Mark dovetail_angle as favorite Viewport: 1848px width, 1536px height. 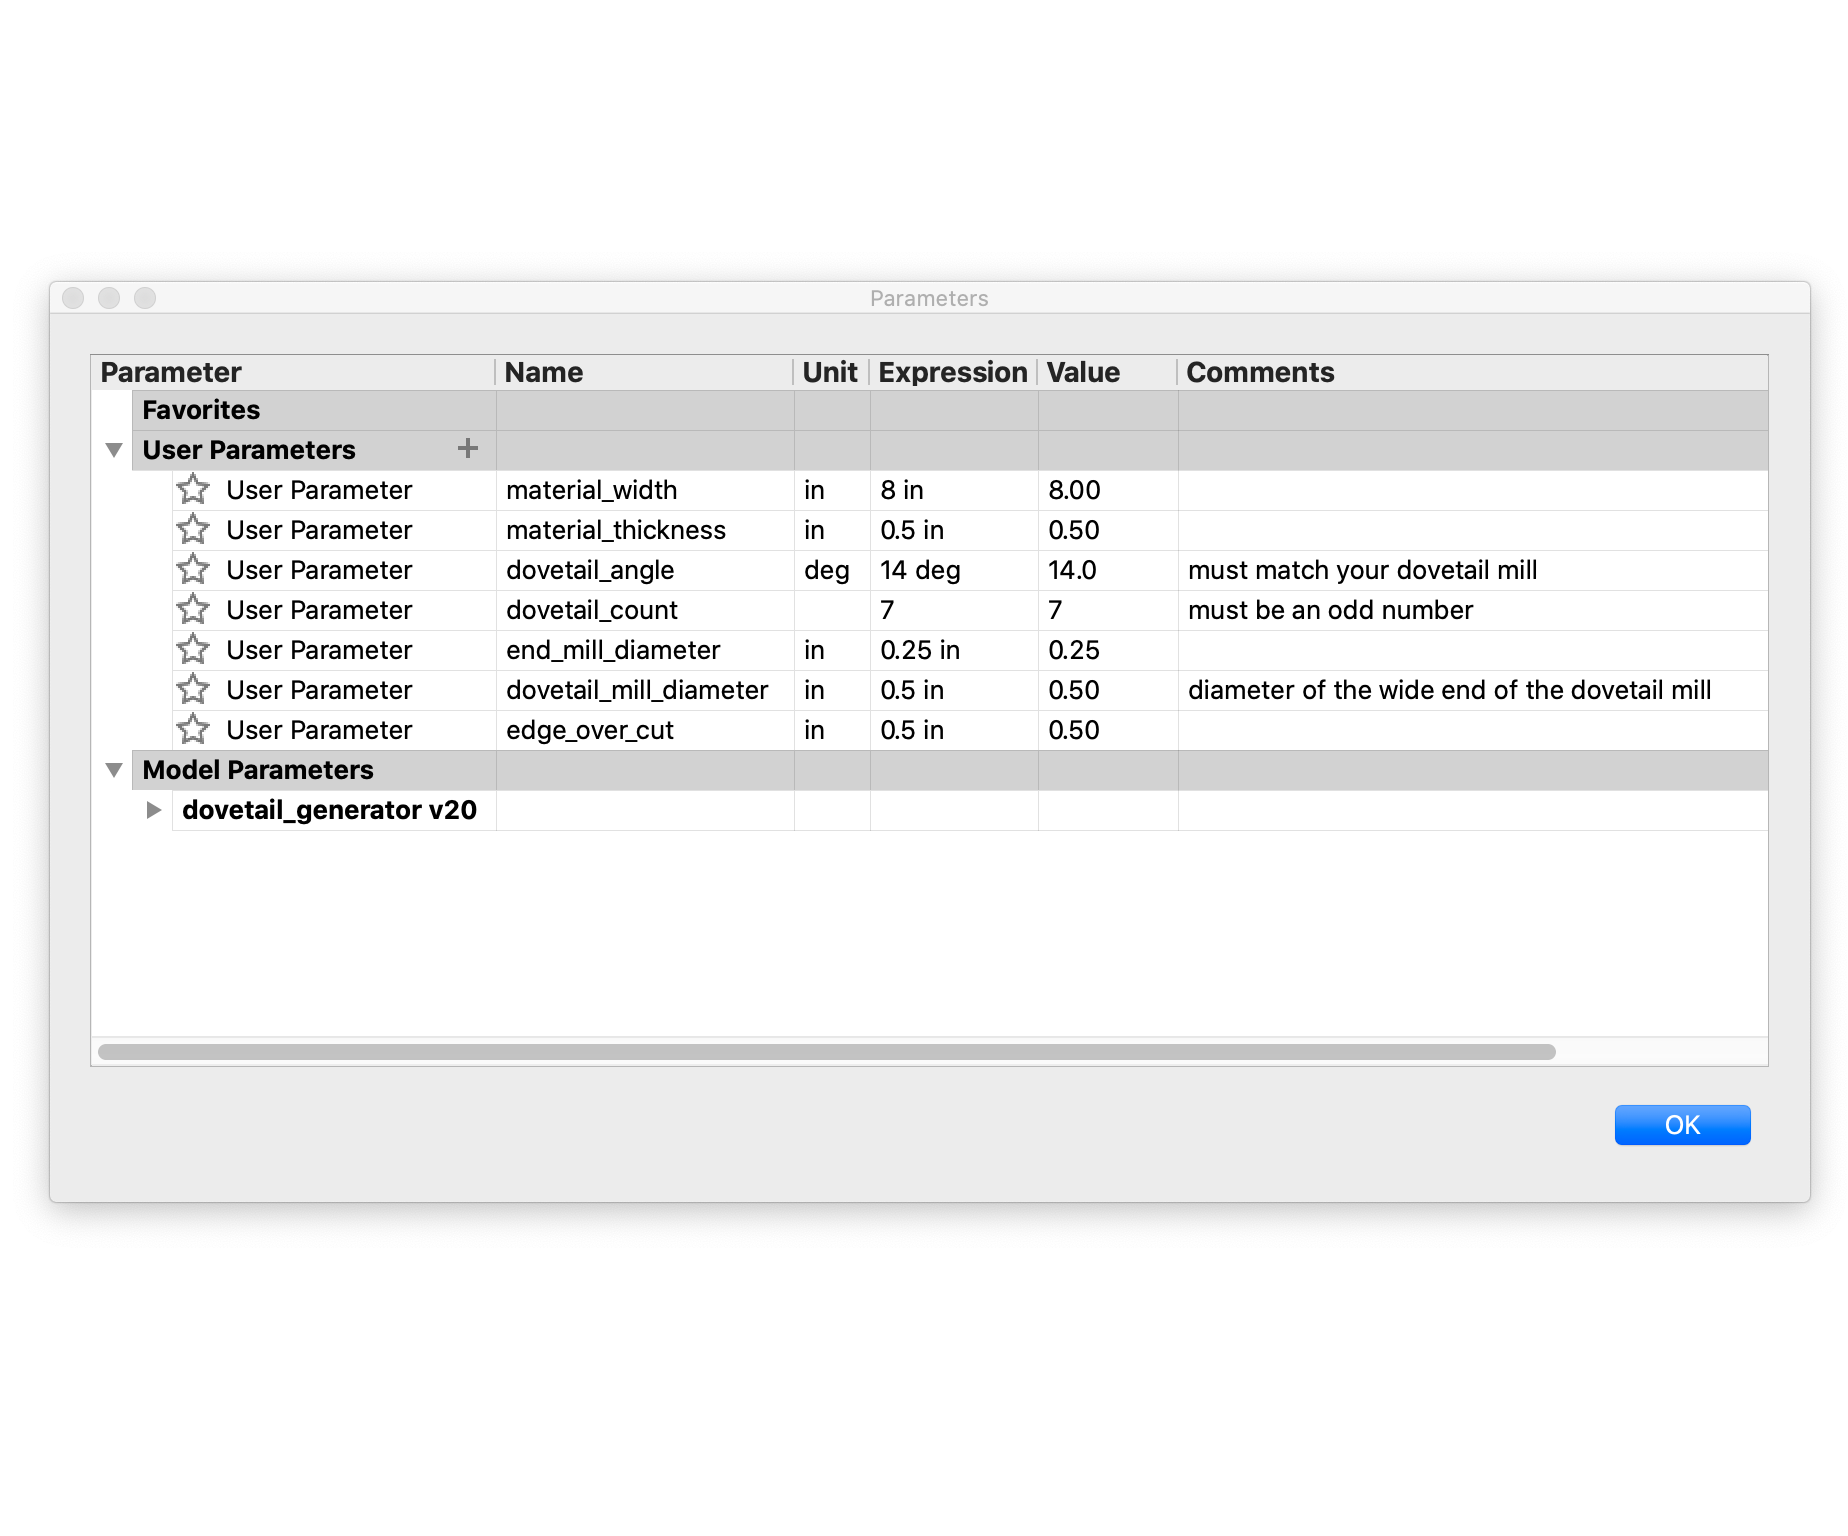193,570
